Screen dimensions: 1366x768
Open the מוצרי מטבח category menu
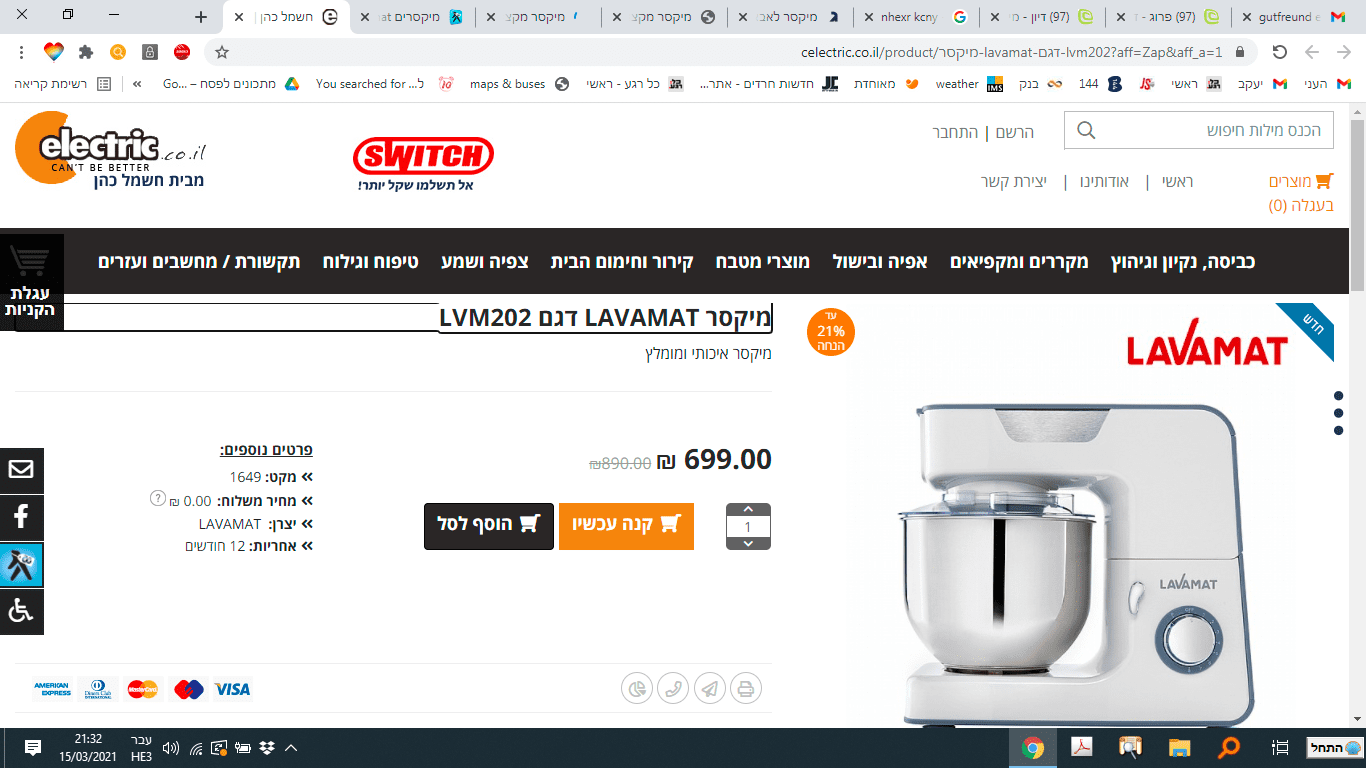tap(762, 262)
